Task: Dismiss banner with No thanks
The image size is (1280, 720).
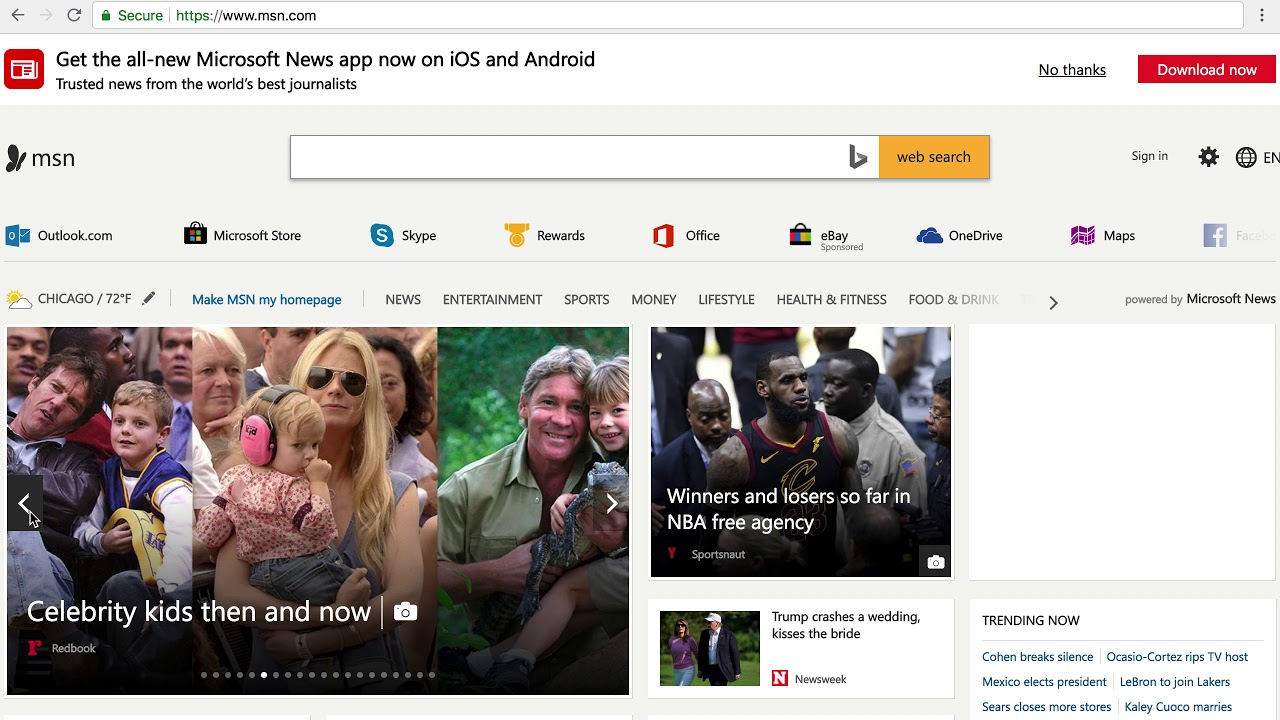Action: 1072,69
